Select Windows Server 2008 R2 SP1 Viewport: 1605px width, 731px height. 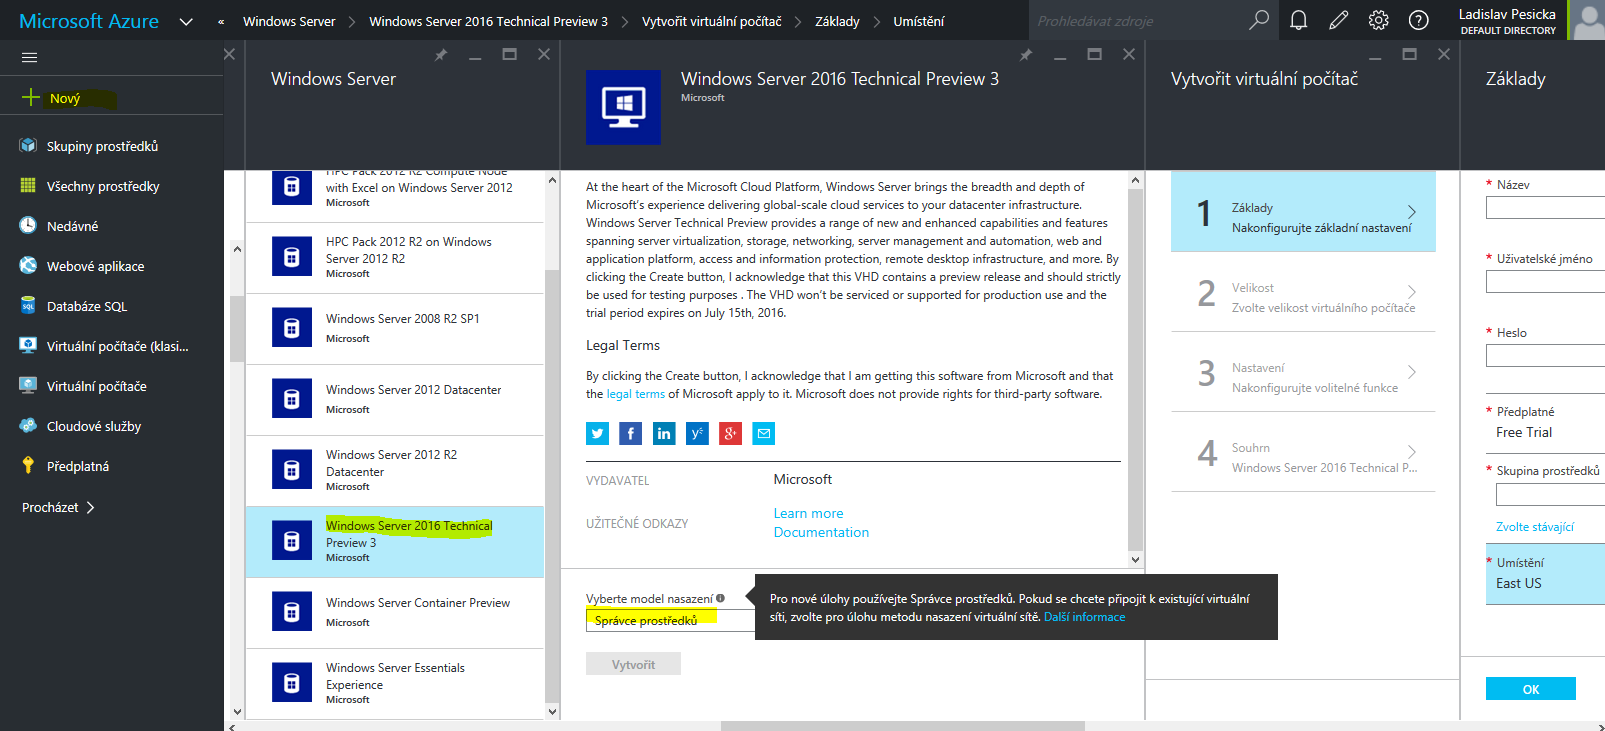395,329
